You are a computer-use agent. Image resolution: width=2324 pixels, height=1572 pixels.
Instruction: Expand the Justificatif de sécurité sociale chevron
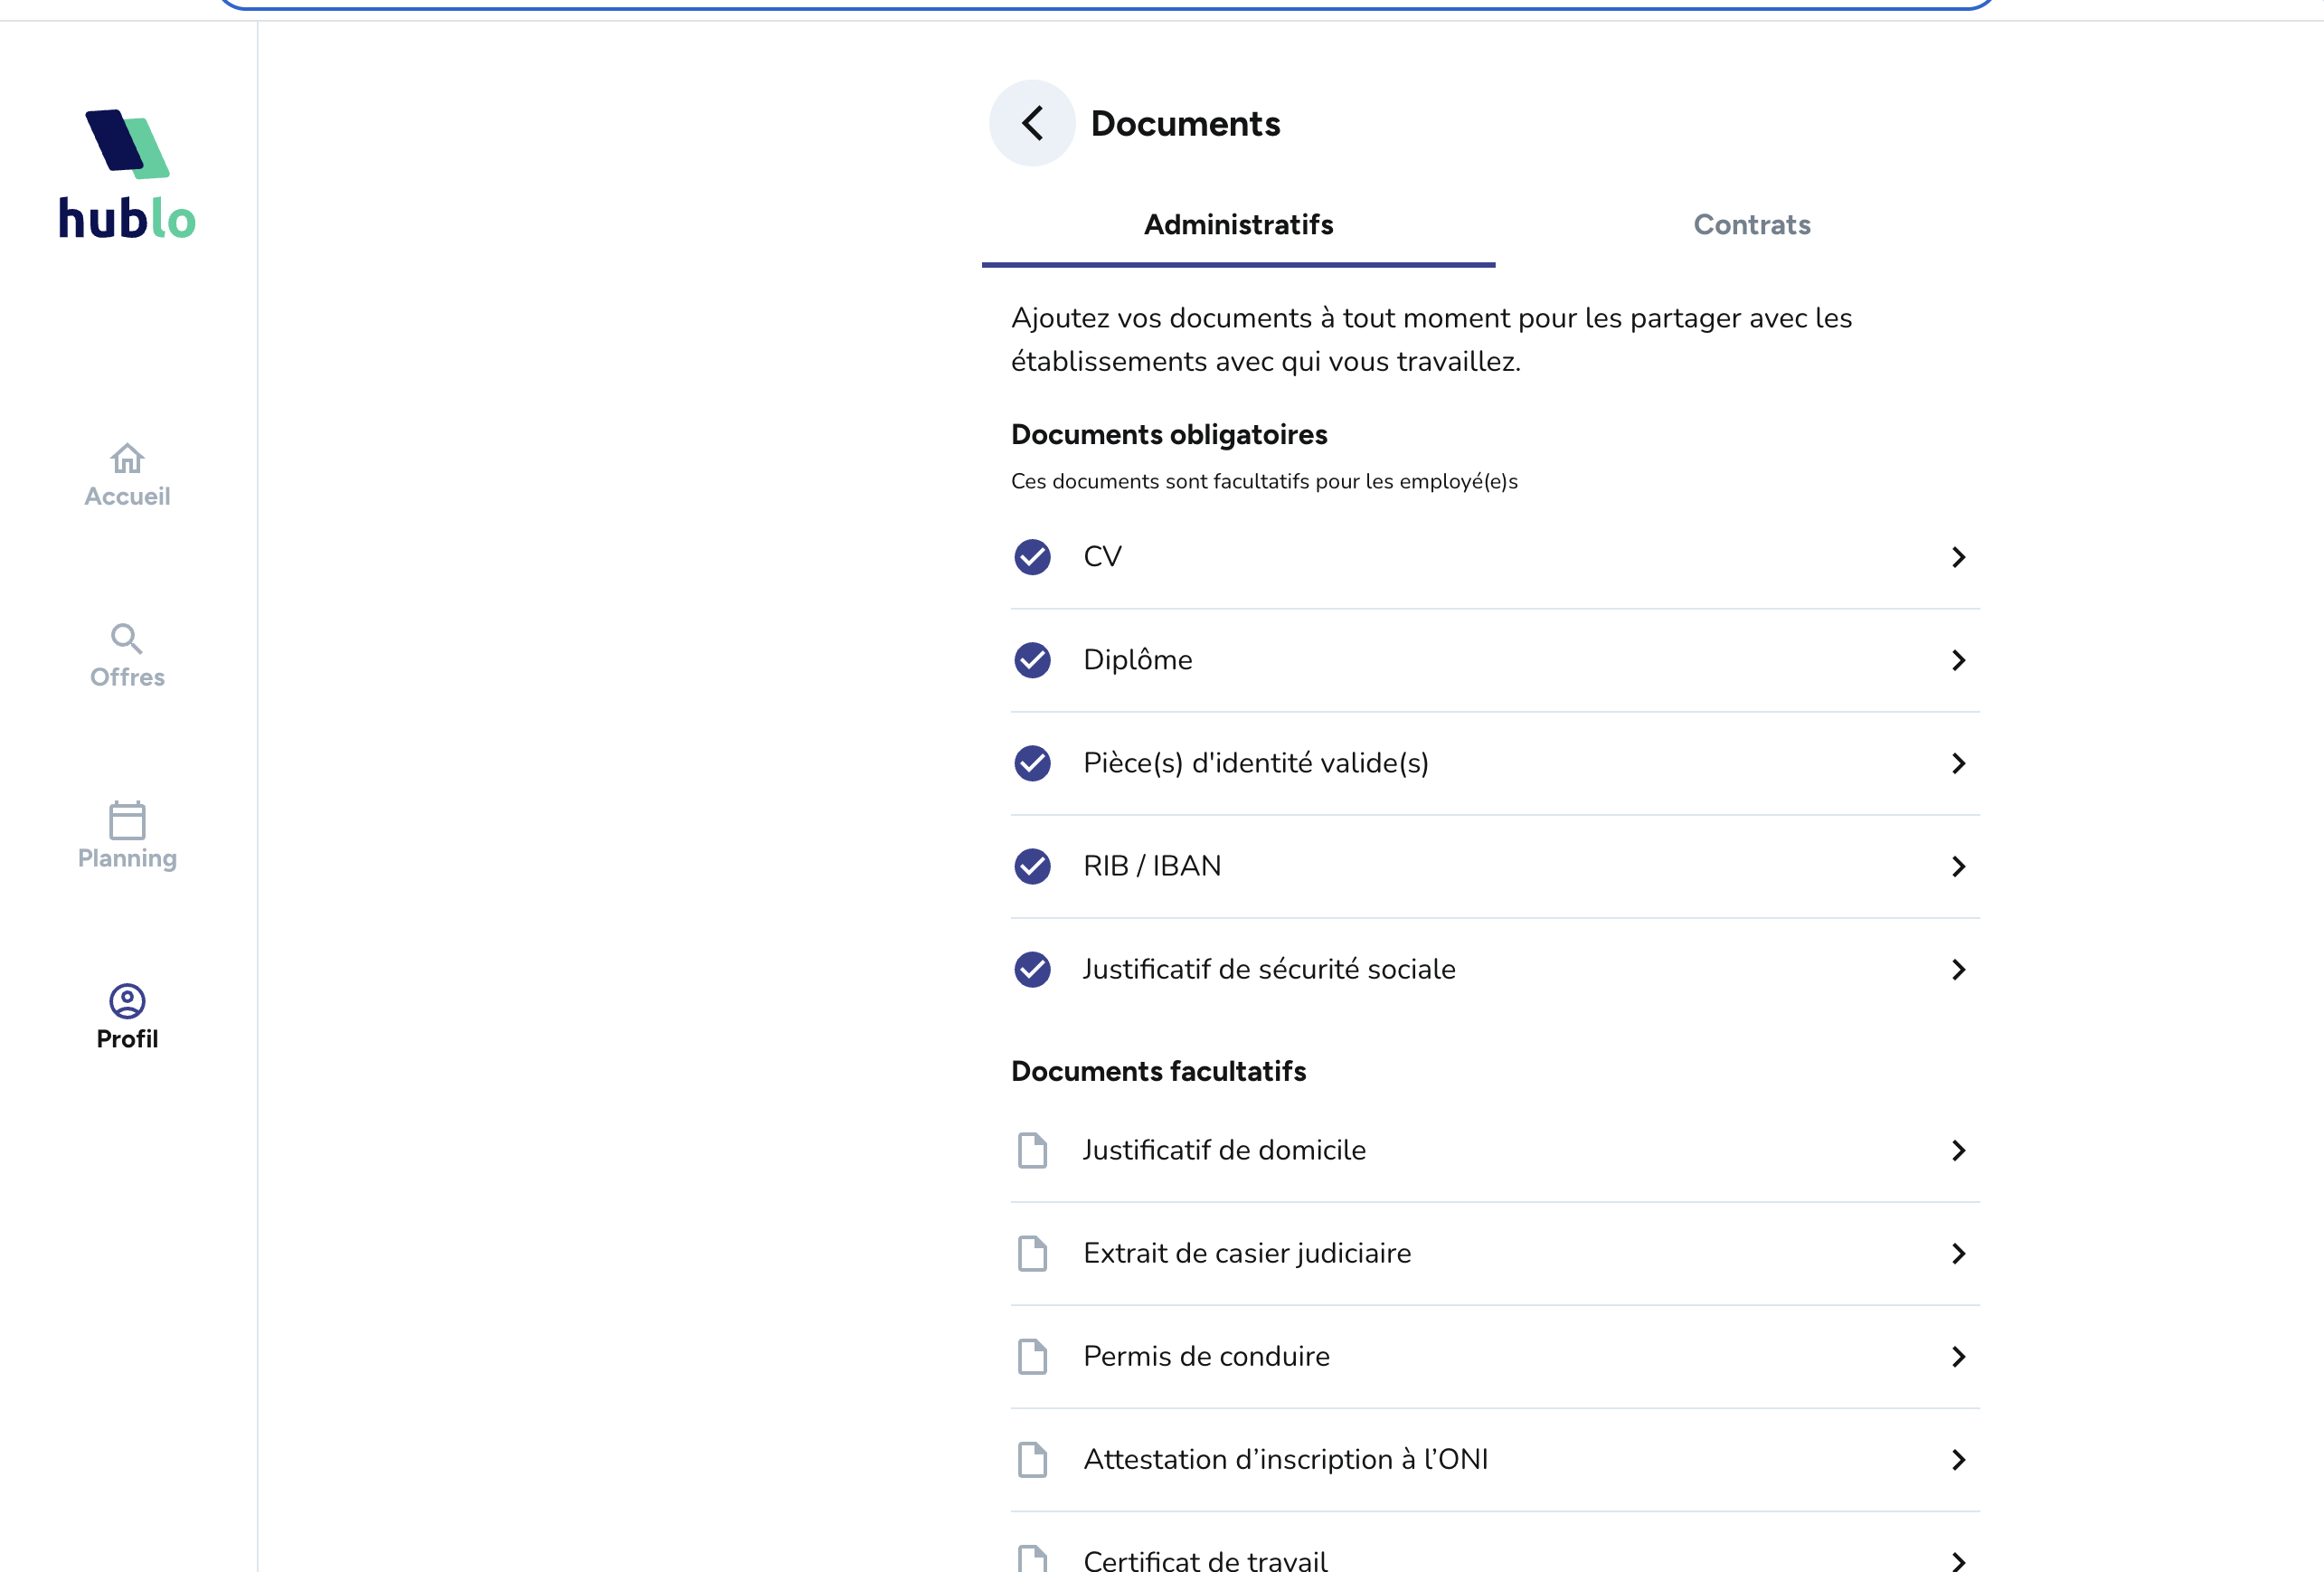1958,970
